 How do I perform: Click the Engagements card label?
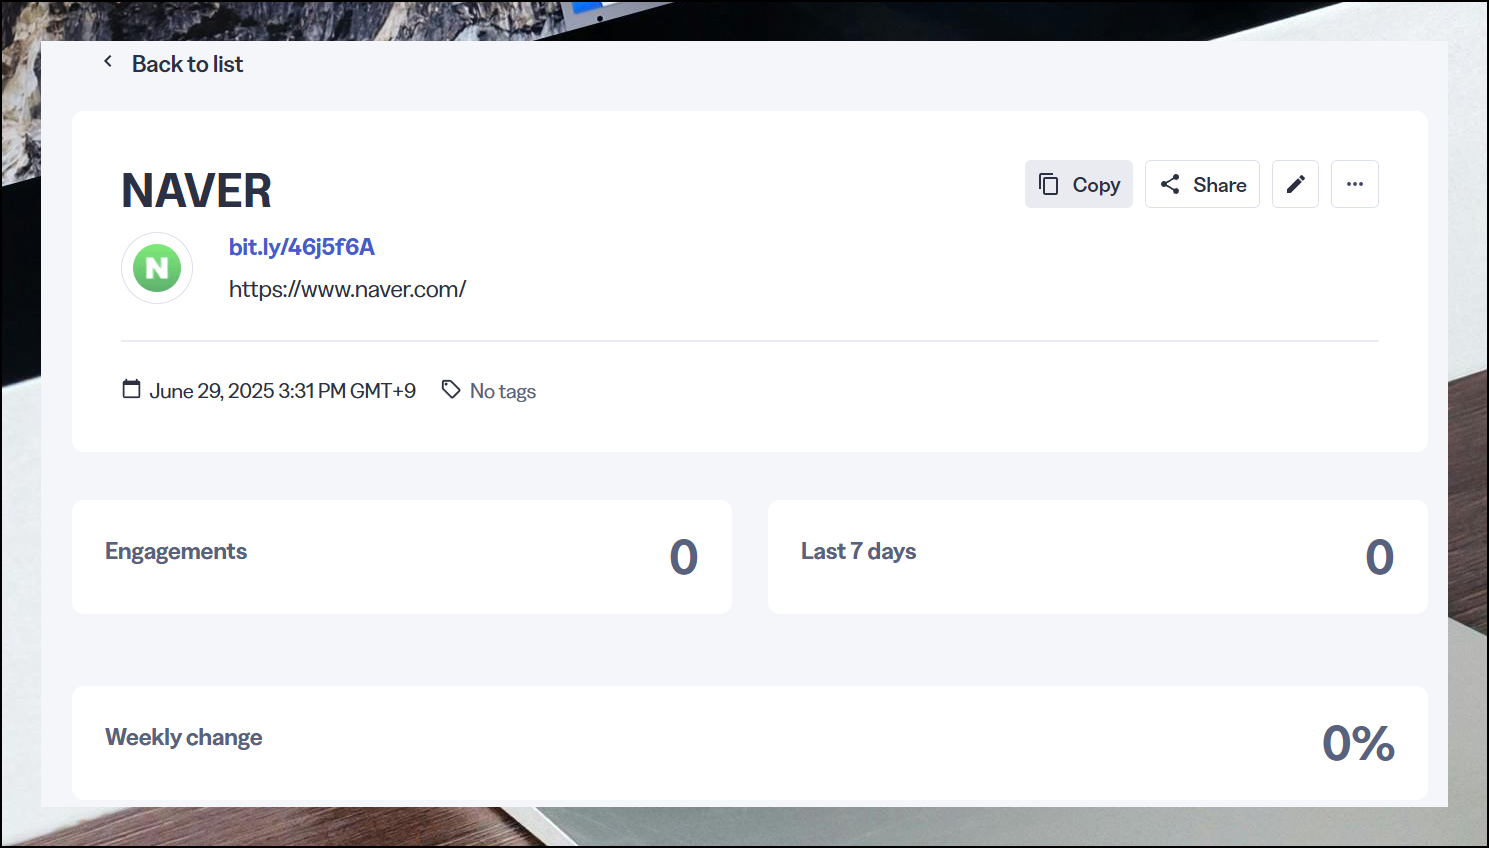coord(176,552)
